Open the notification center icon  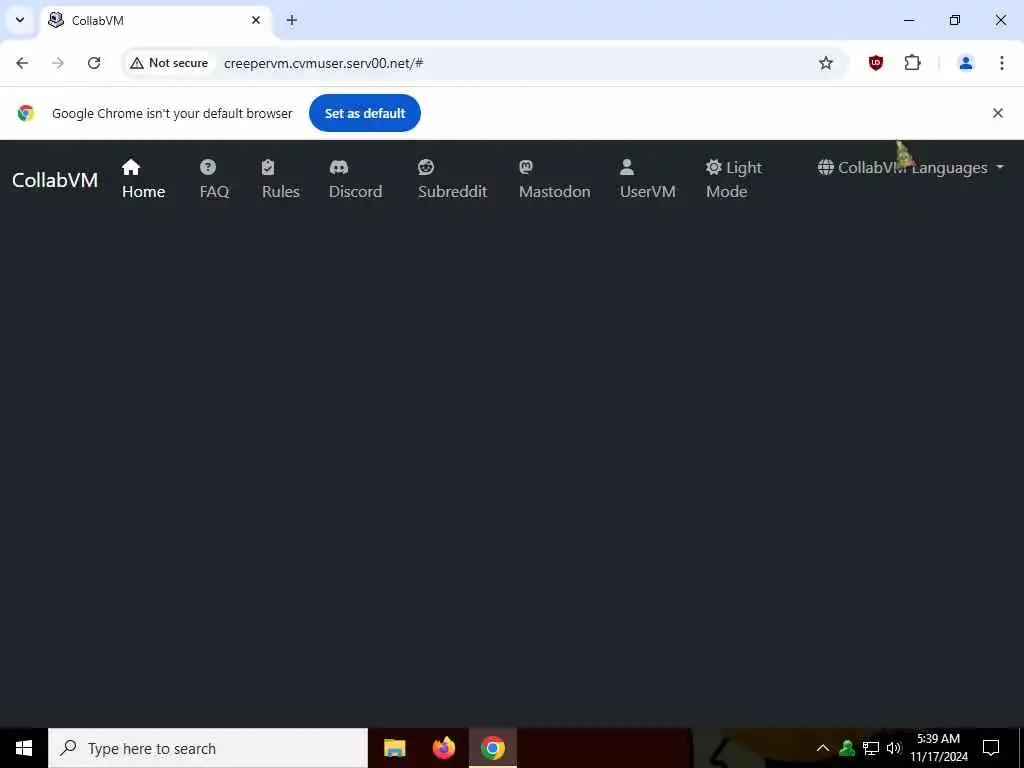pos(991,748)
